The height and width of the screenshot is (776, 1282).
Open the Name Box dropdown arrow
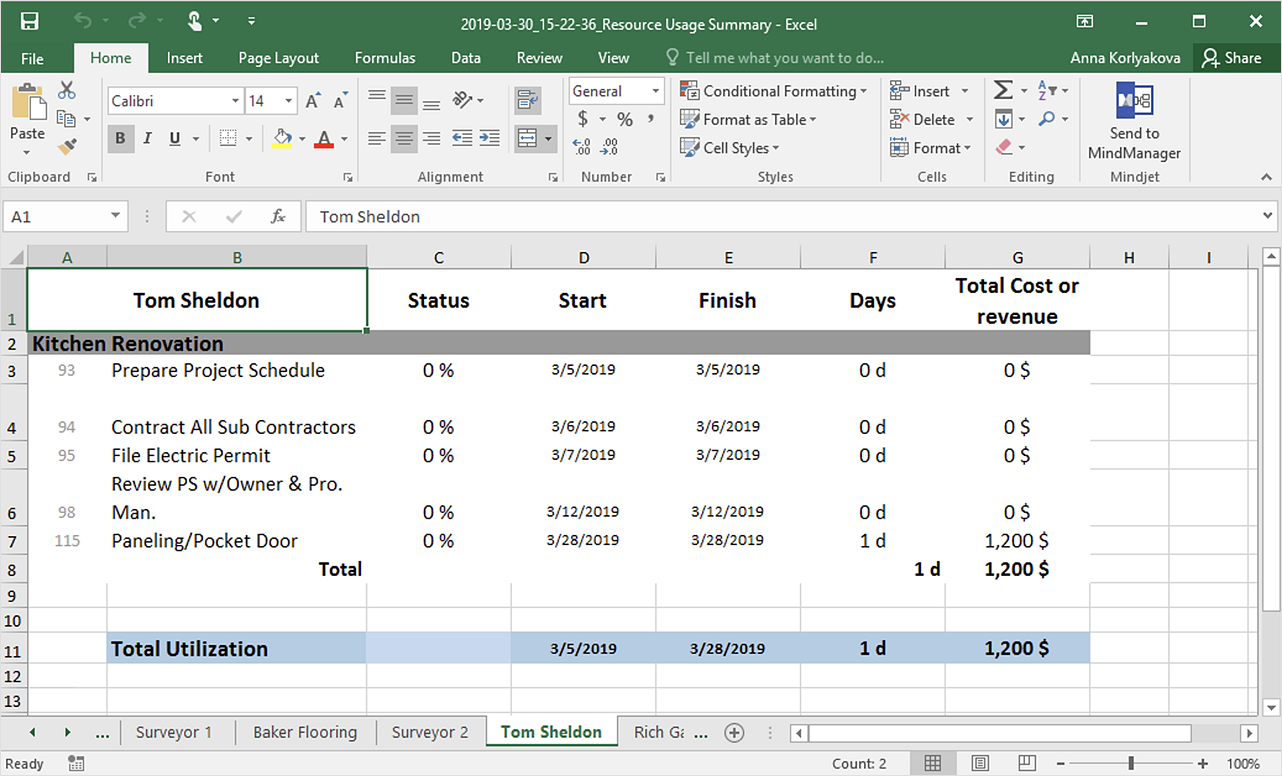(x=116, y=216)
